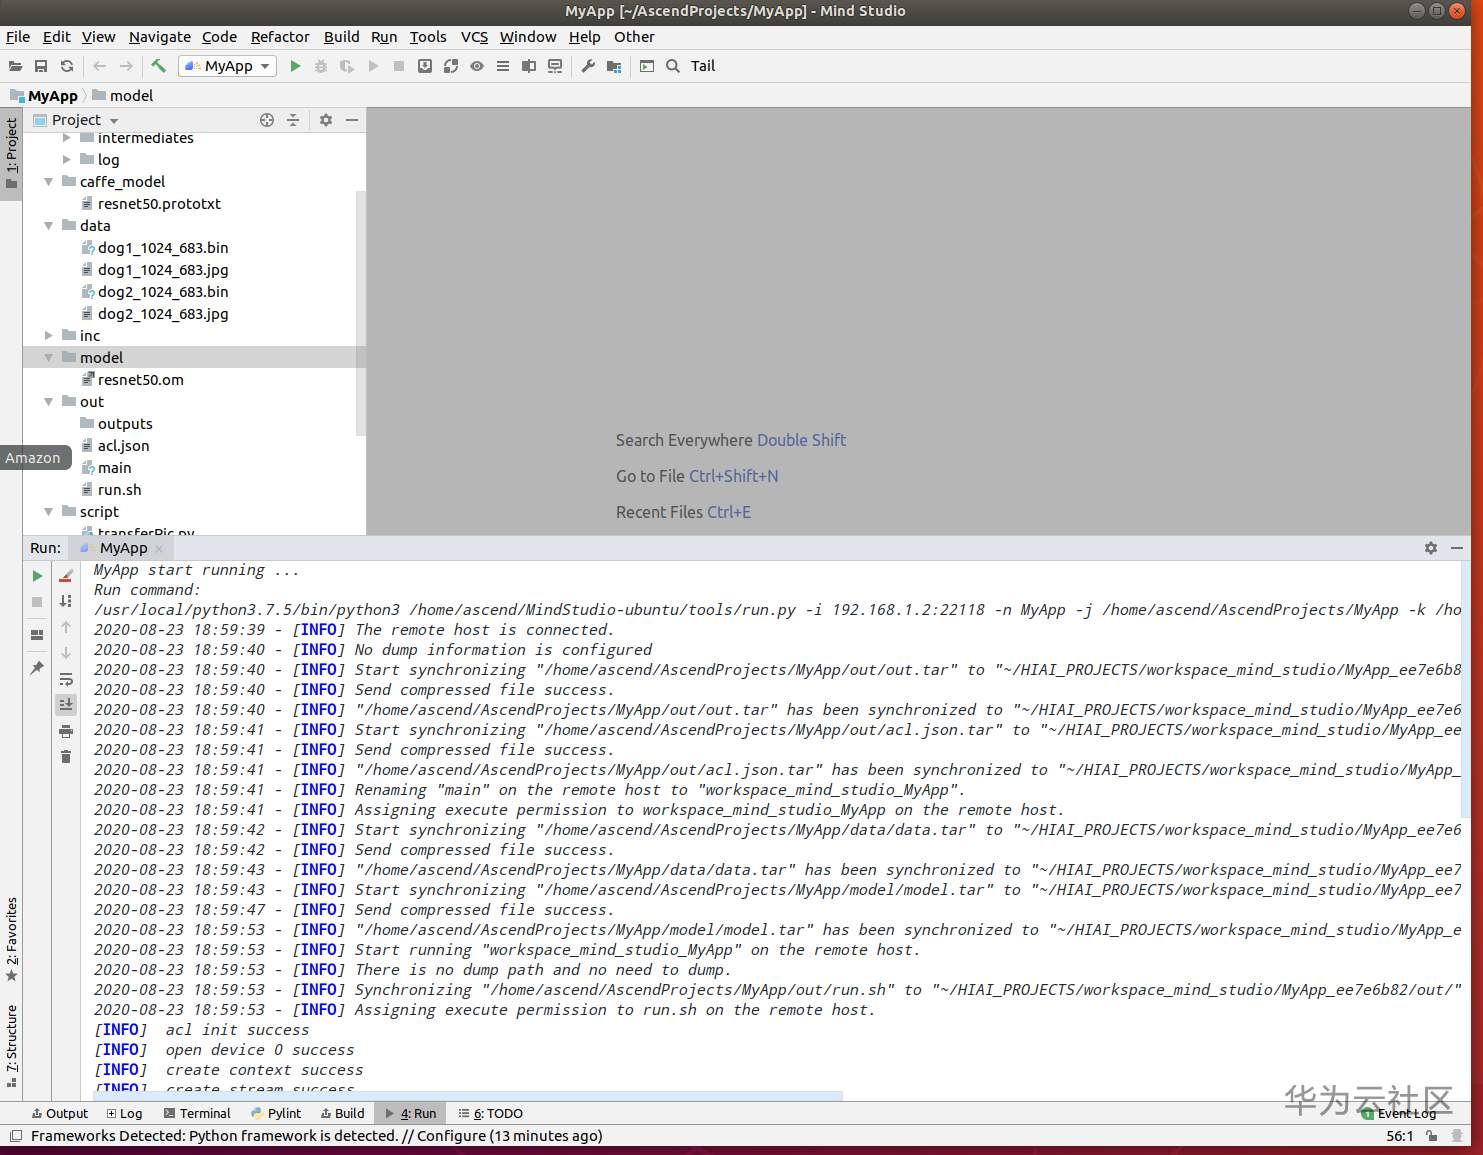Open the Favorites side tab
Screen dimensions: 1483x1155
[11, 939]
